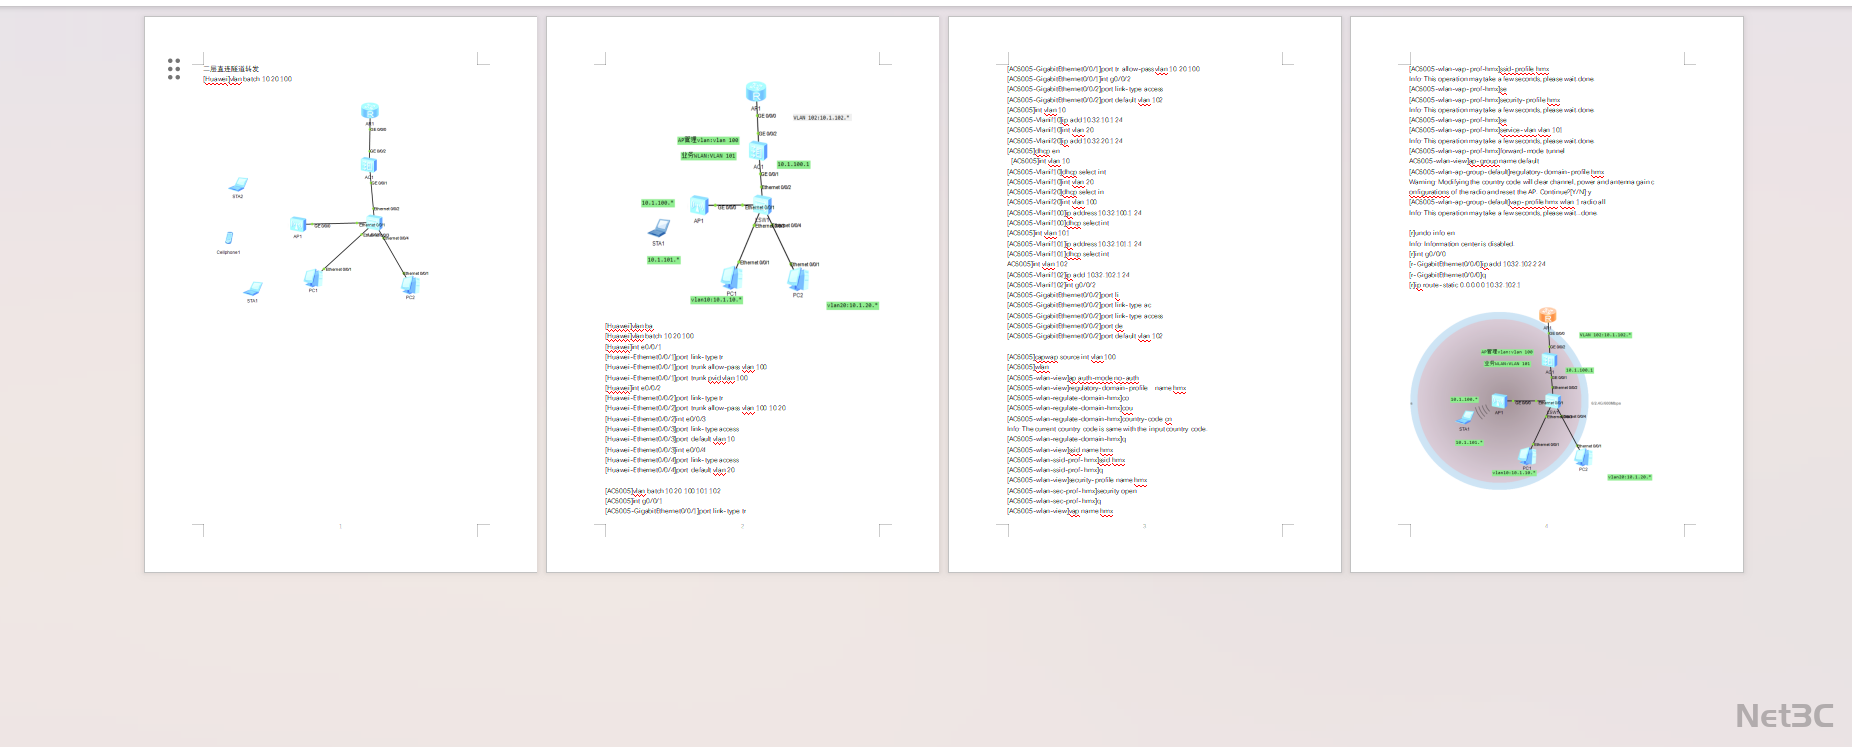Click the 'VLAN 102:10.1.102.*' label on page two

pos(821,118)
